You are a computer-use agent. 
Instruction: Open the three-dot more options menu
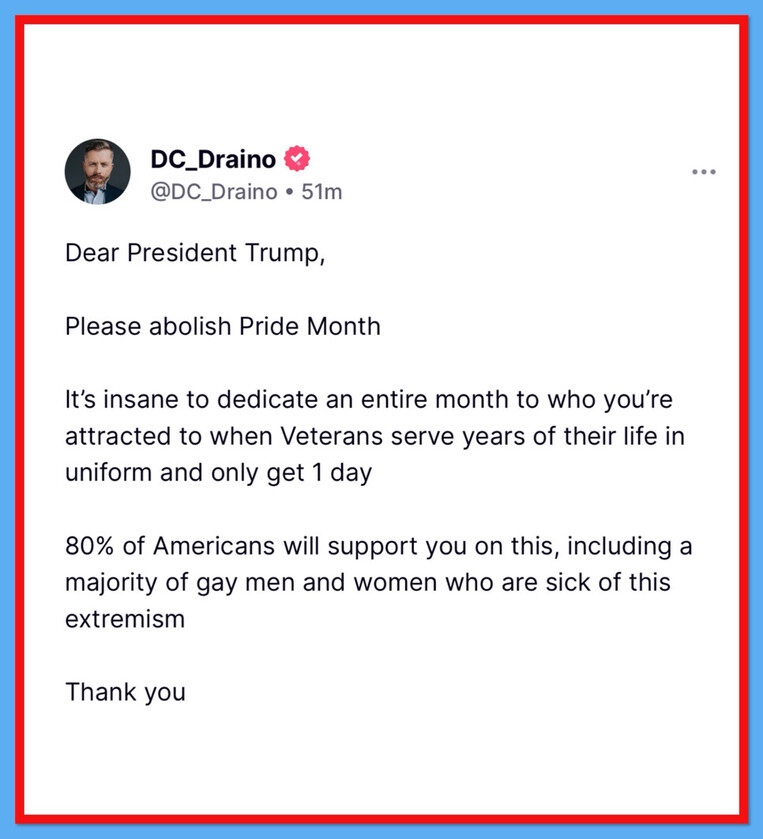pos(704,172)
